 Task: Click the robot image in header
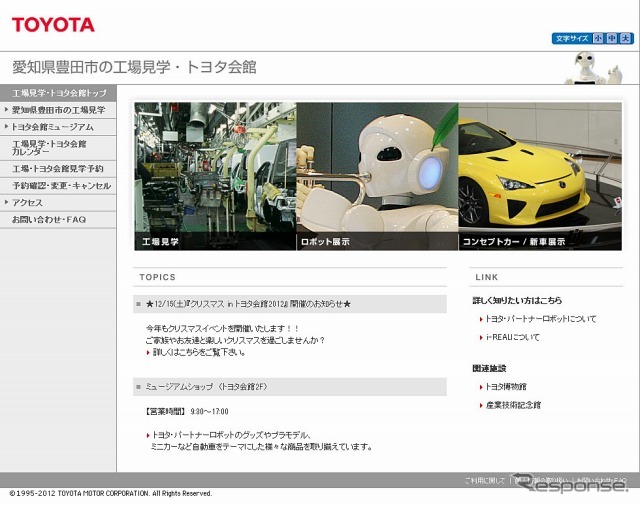593,68
